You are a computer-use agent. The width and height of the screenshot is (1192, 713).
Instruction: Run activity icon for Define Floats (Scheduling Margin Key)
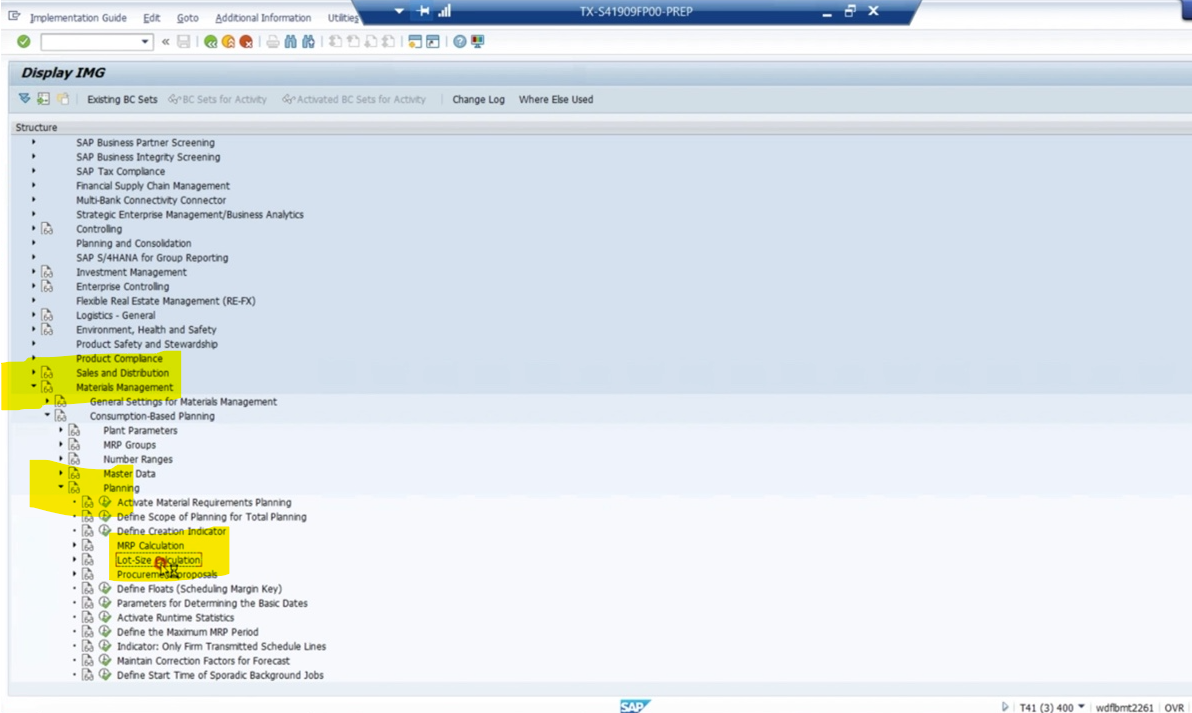pyautogui.click(x=105, y=588)
